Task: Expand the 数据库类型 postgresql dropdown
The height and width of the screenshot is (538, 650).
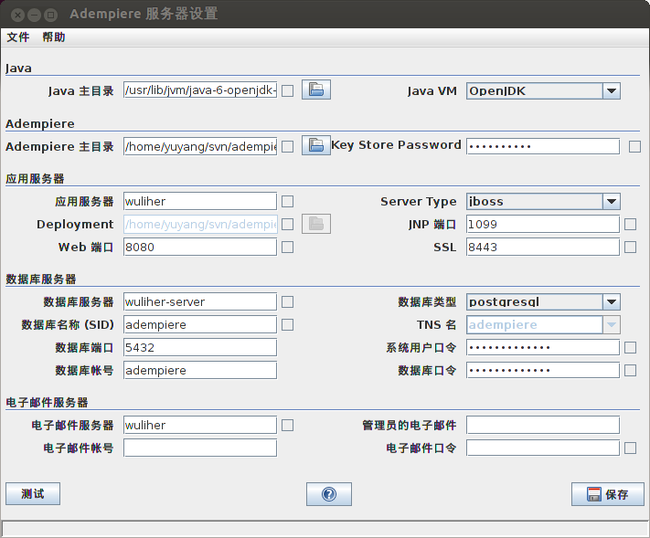Action: [611, 302]
